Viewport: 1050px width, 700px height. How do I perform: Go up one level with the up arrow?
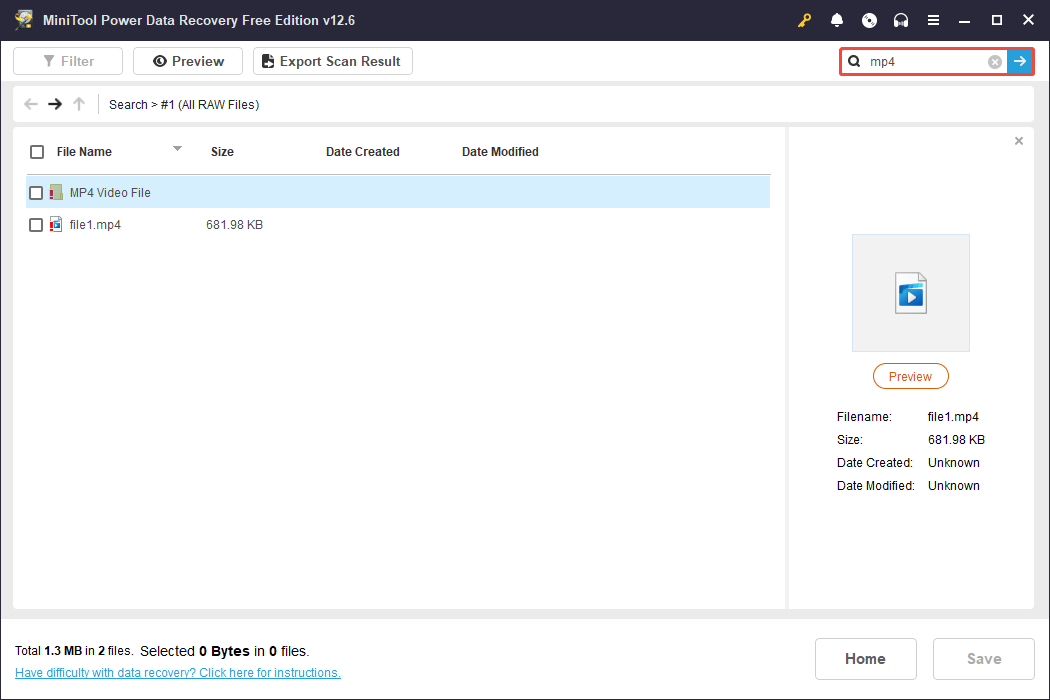tap(79, 103)
